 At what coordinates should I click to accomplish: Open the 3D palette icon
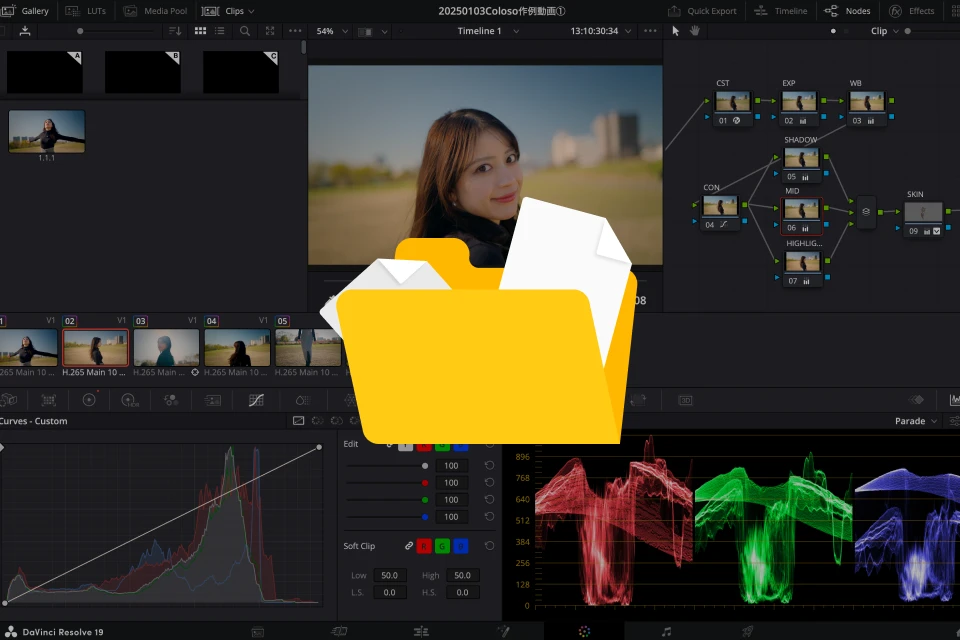click(685, 400)
